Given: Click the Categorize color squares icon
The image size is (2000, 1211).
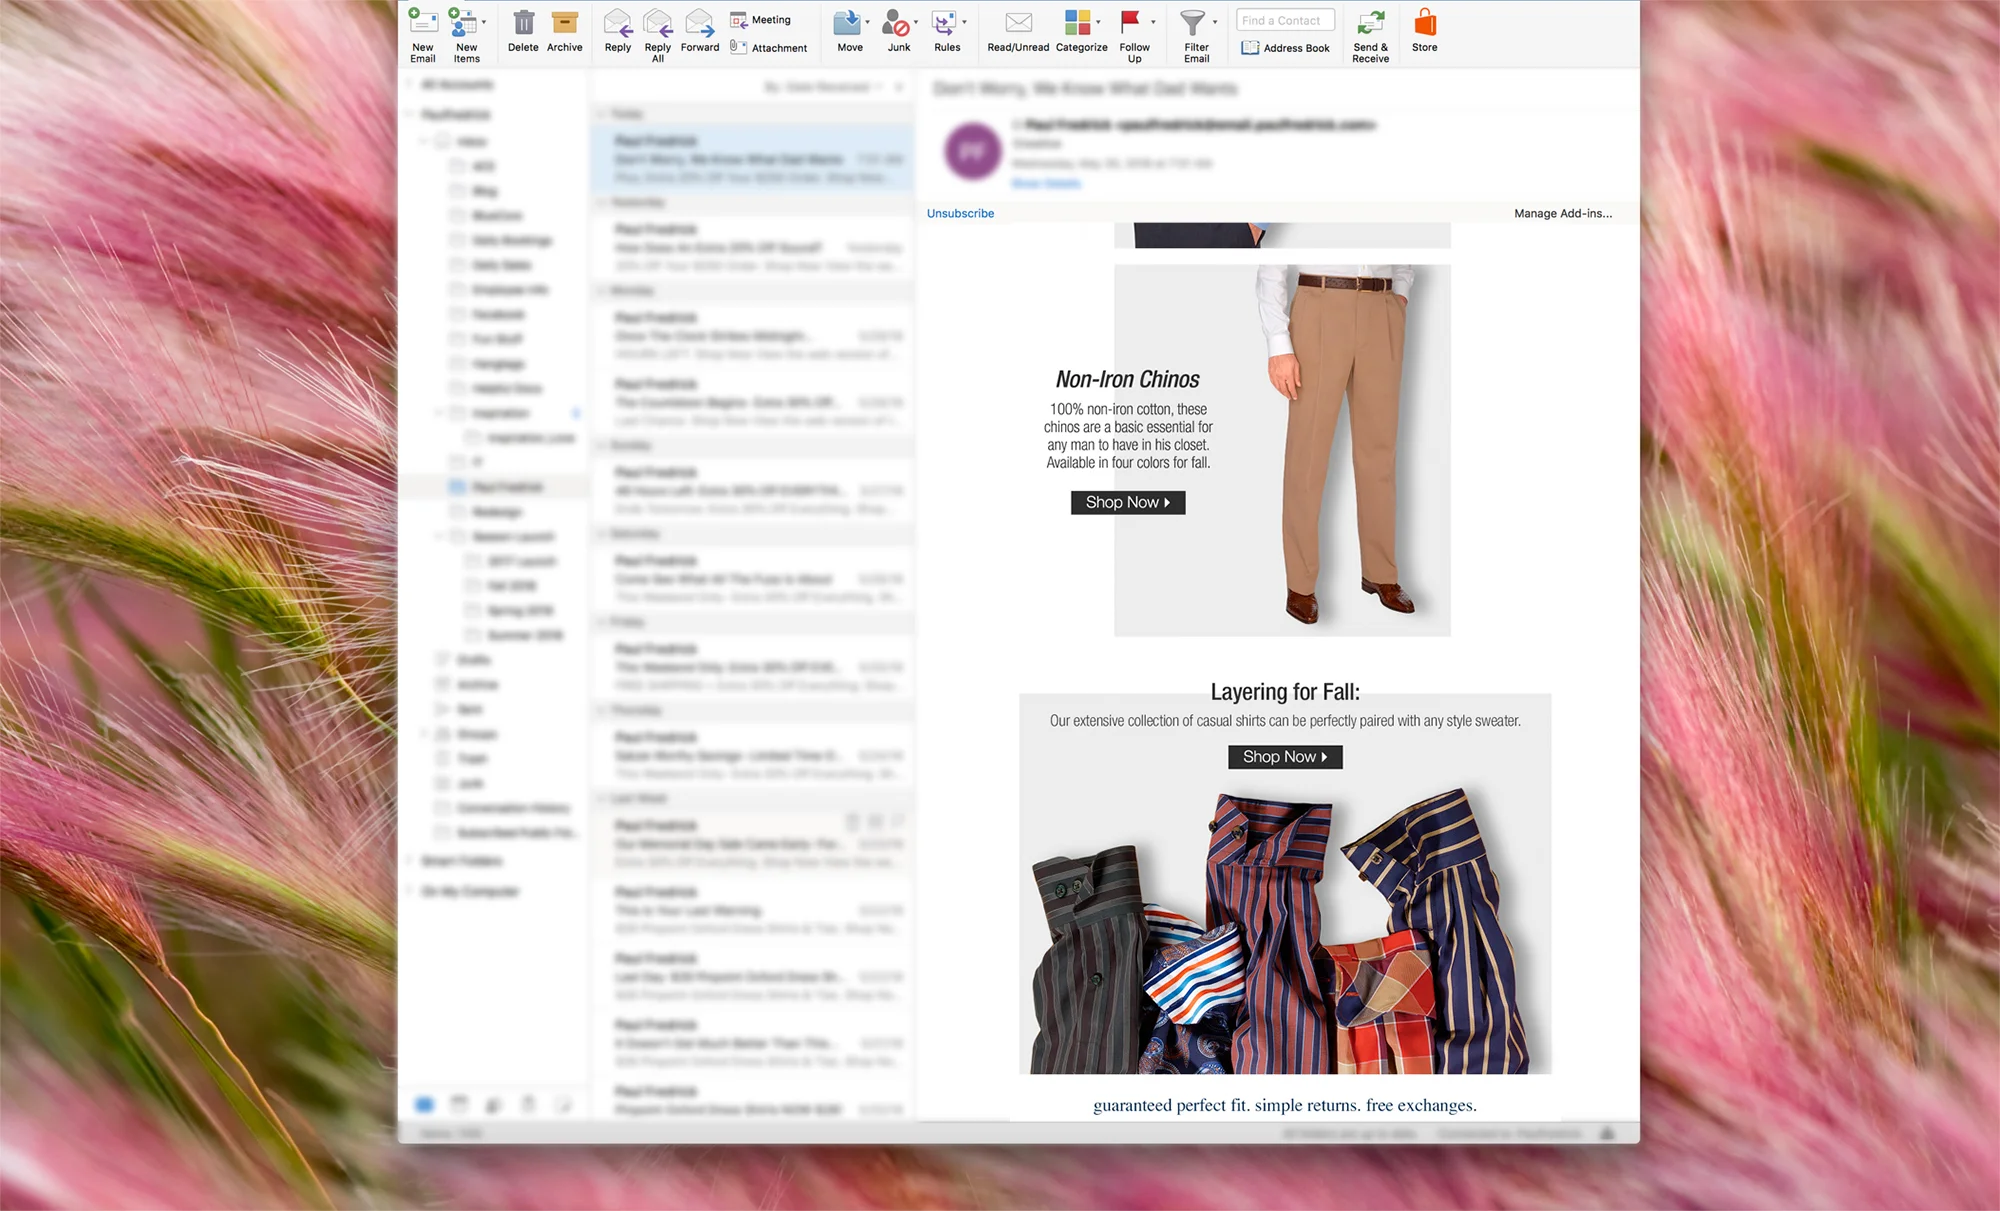Looking at the screenshot, I should point(1077,22).
